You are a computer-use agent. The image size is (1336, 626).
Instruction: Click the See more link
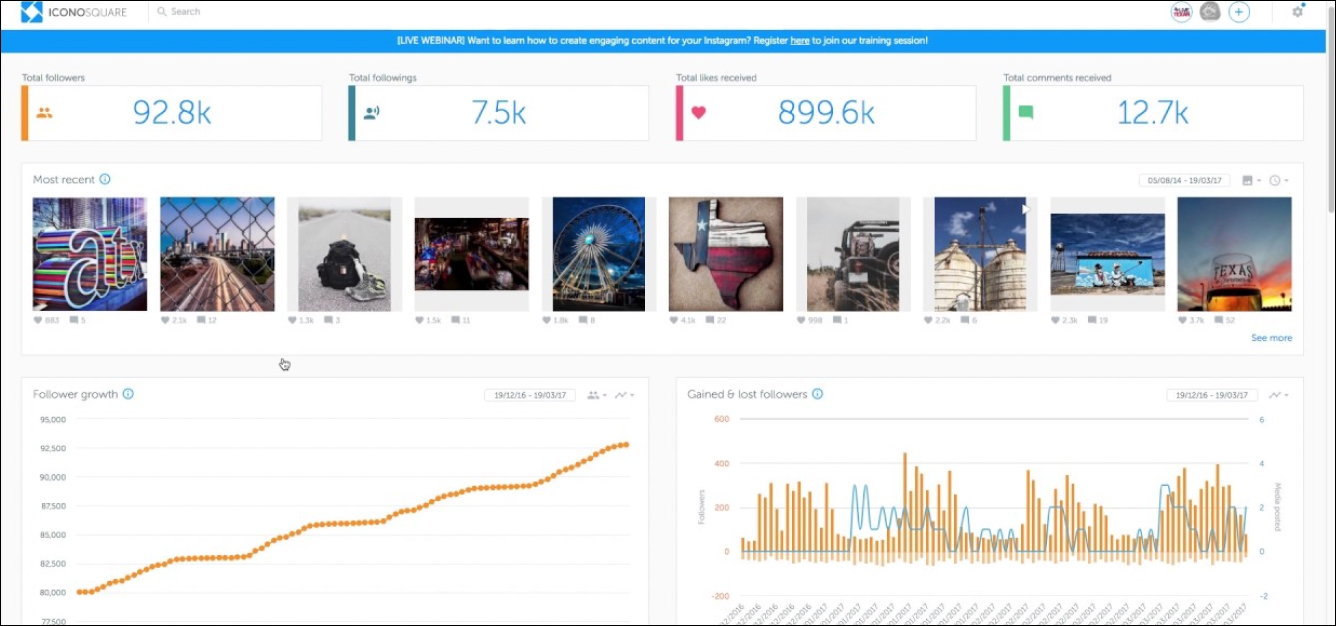(x=1271, y=338)
